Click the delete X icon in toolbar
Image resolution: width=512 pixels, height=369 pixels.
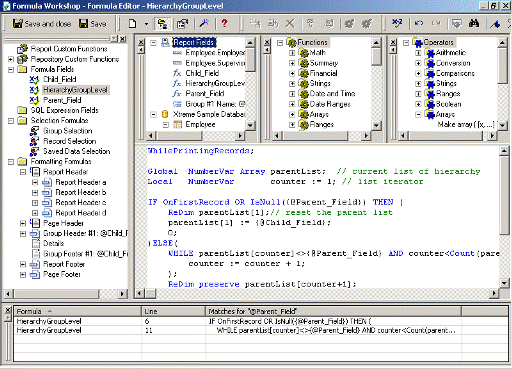click(x=290, y=24)
